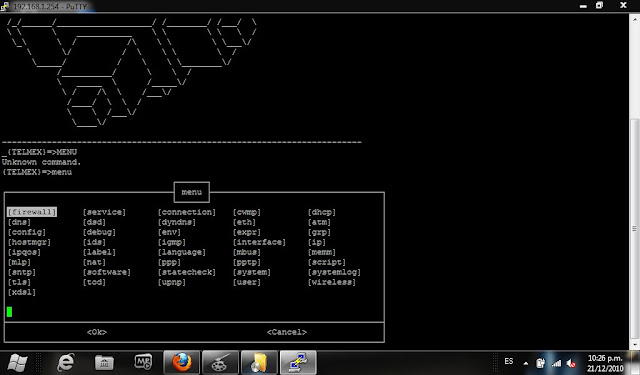Switch to the PuTTY taskbar button
This screenshot has width=640, height=375.
298,362
